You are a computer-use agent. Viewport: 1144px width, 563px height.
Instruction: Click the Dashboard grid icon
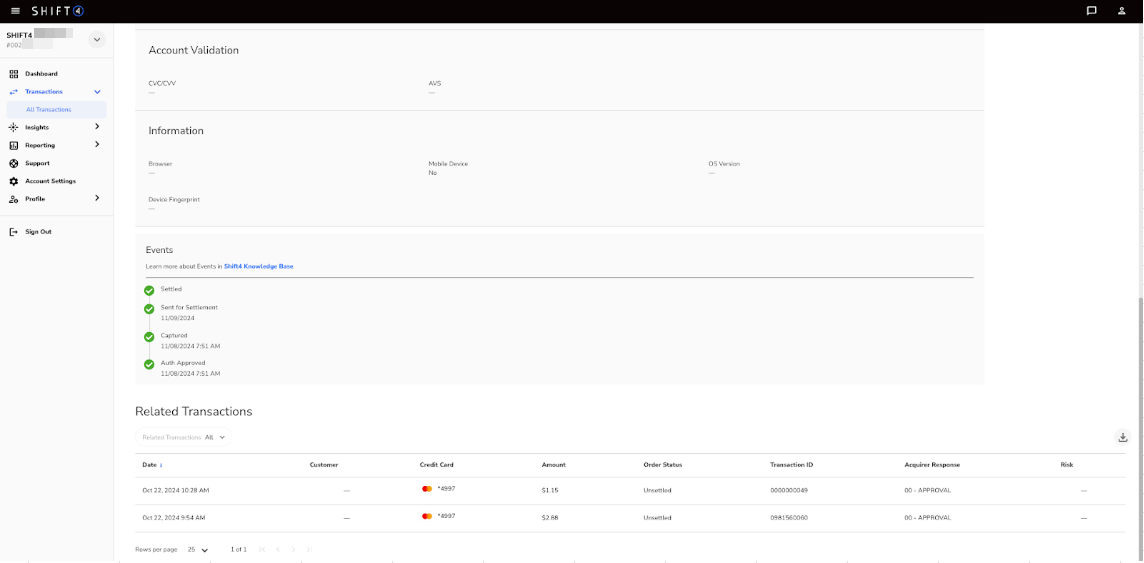(x=14, y=74)
